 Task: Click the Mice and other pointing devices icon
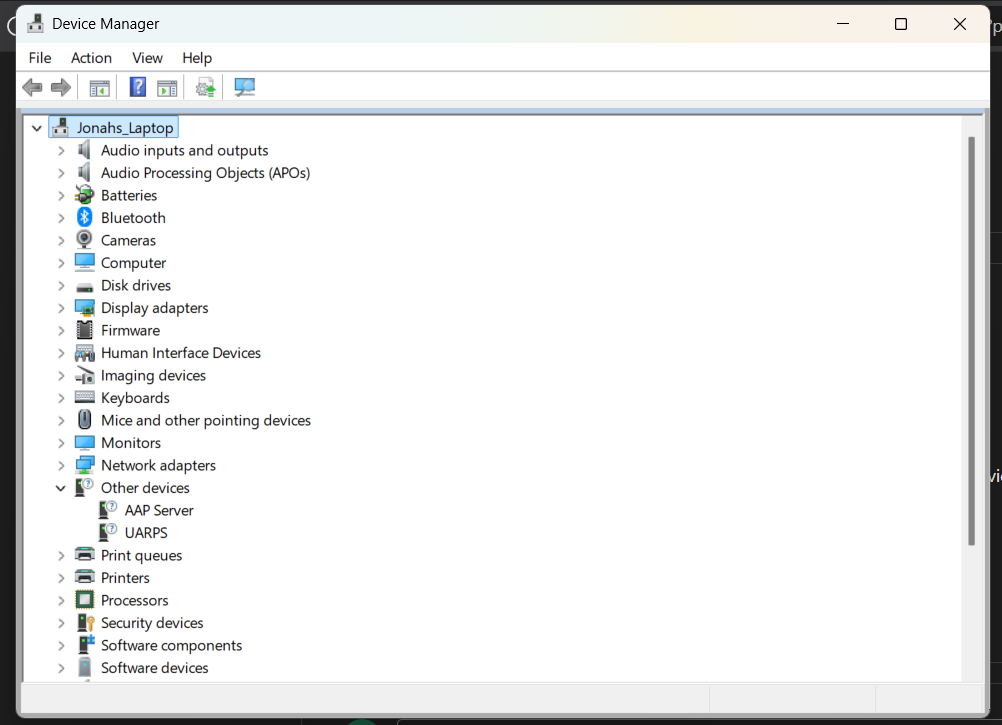[x=84, y=420]
